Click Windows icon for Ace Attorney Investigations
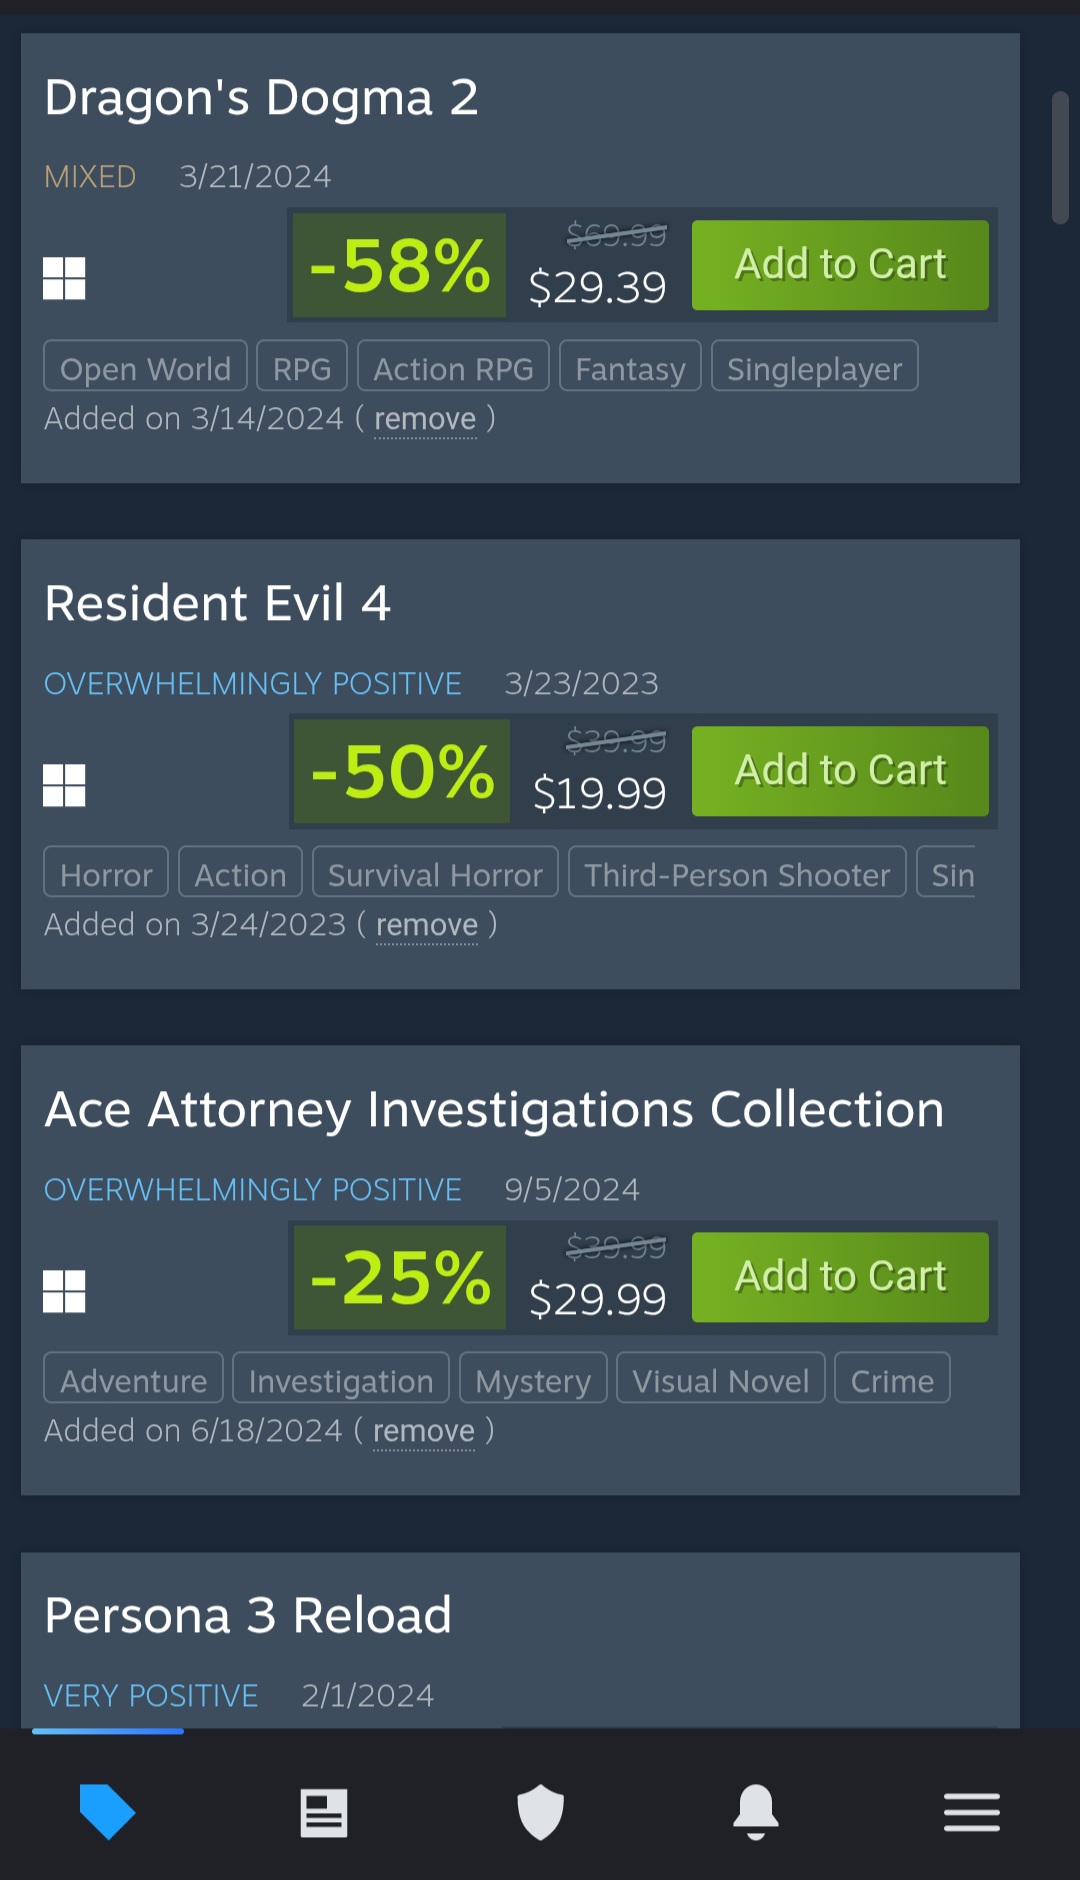The image size is (1080, 1880). click(64, 1291)
